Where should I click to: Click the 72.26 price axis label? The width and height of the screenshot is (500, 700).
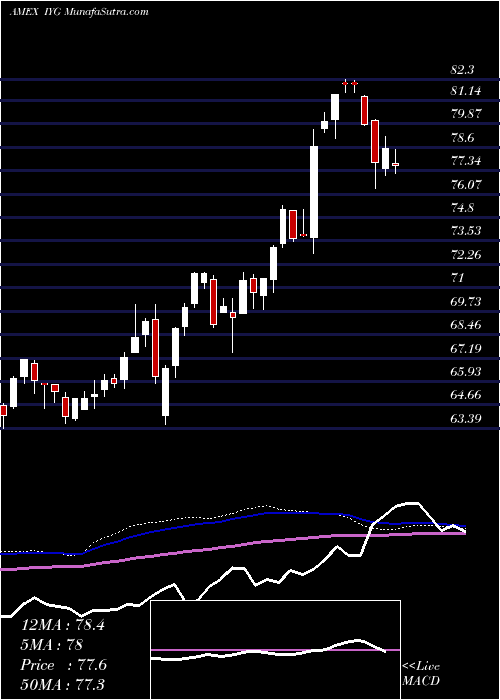467,254
